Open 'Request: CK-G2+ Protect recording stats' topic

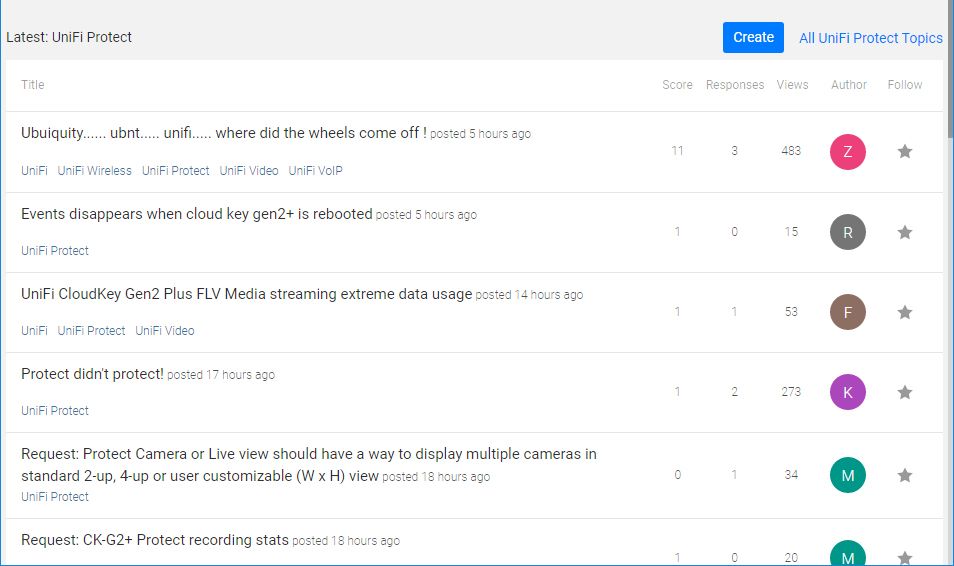[154, 540]
